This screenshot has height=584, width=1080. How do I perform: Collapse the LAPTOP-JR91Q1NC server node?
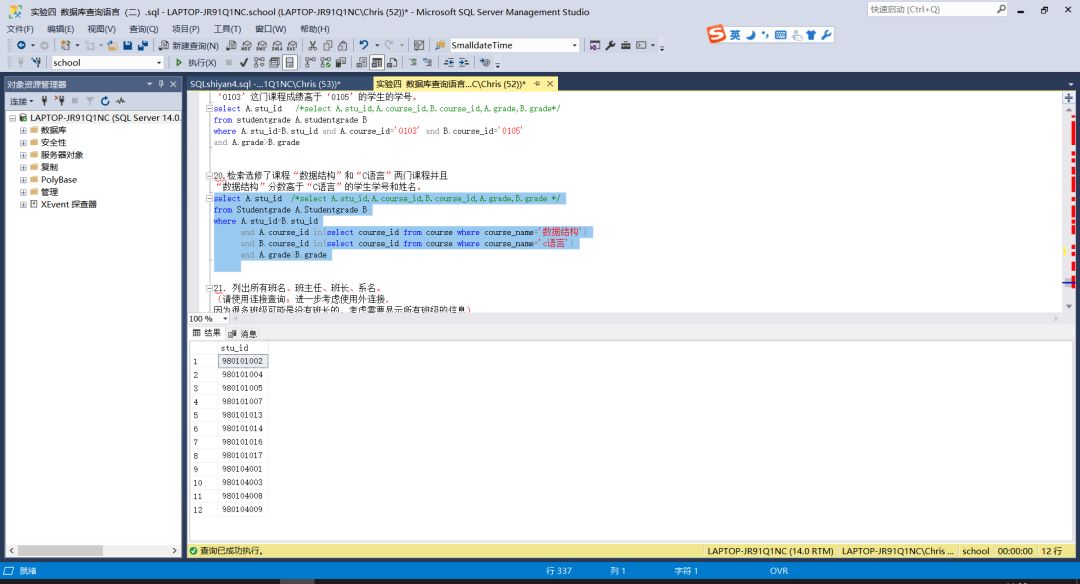point(12,118)
